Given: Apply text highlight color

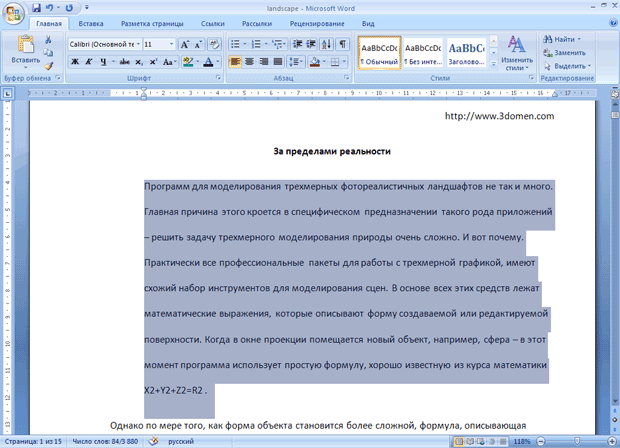Looking at the screenshot, I should [x=188, y=62].
